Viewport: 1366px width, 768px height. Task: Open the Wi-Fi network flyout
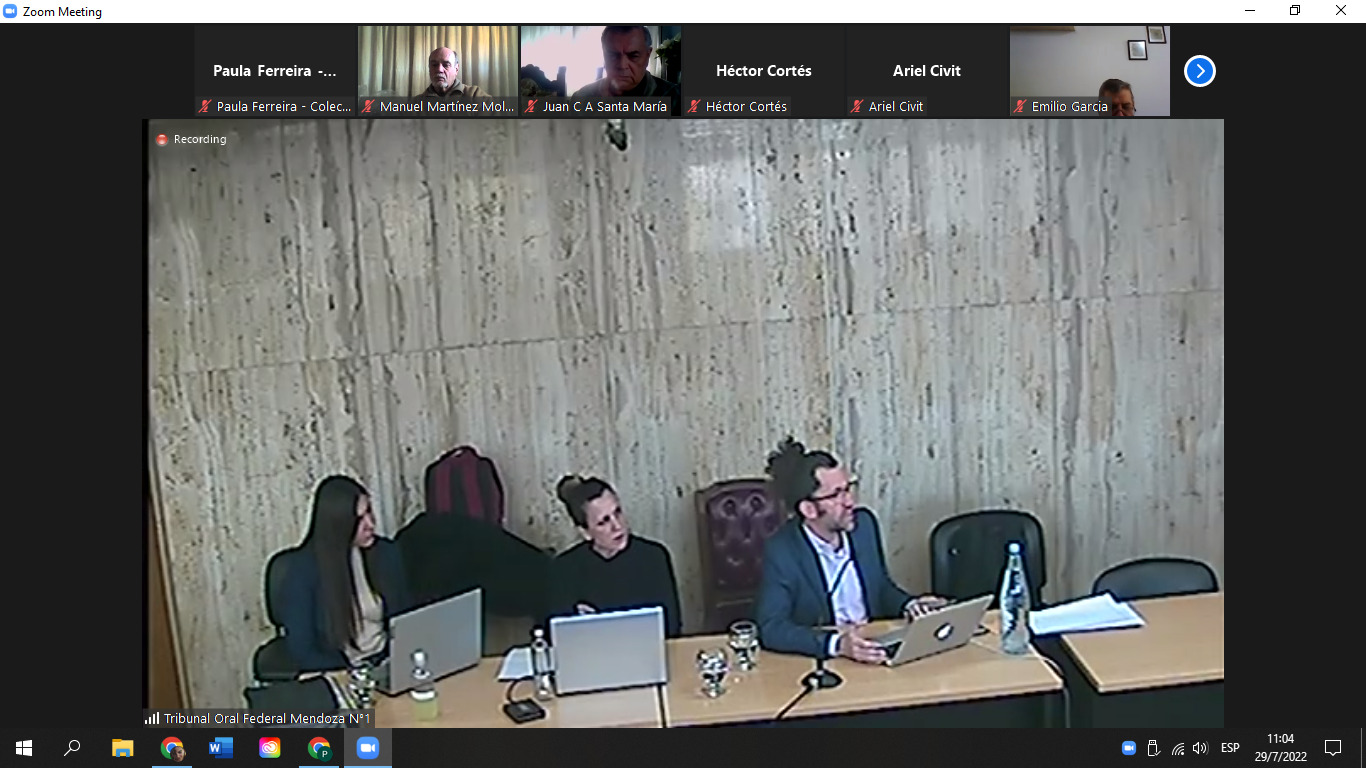click(1178, 748)
